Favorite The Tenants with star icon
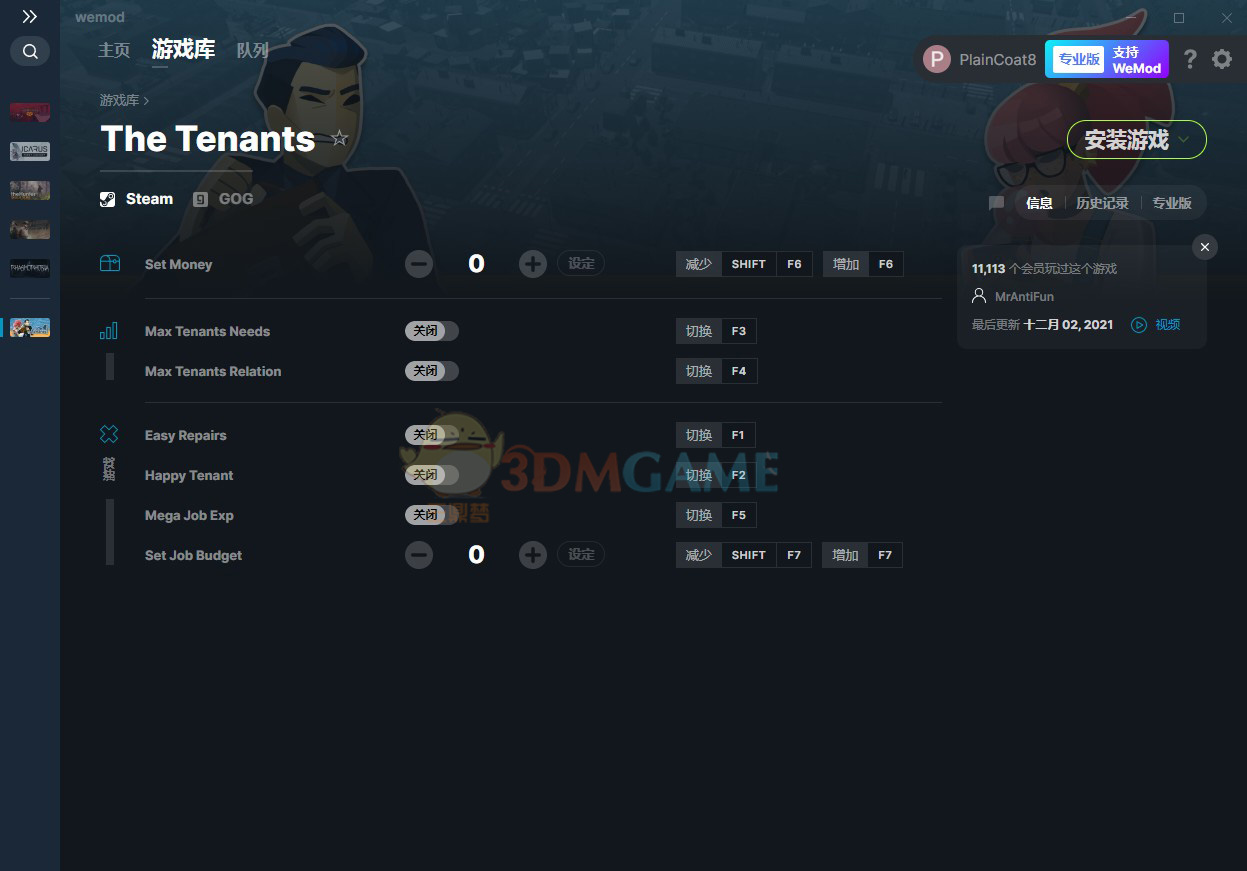1247x871 pixels. (340, 138)
